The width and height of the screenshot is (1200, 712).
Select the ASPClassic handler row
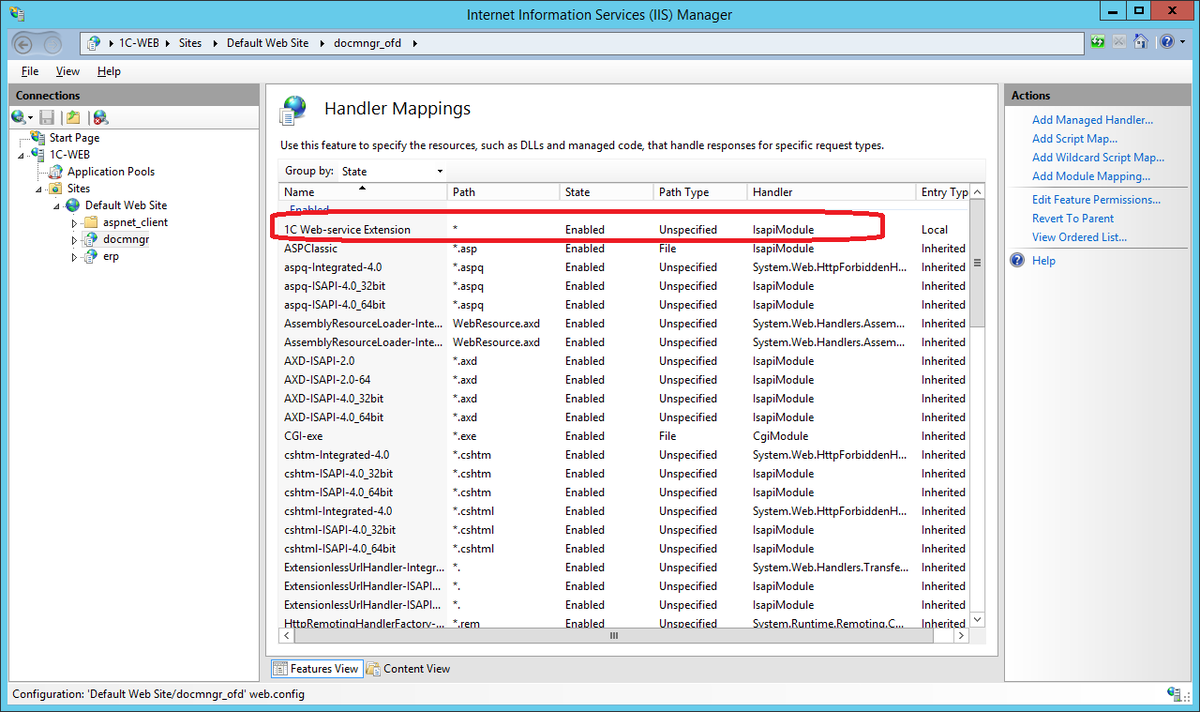(624, 248)
